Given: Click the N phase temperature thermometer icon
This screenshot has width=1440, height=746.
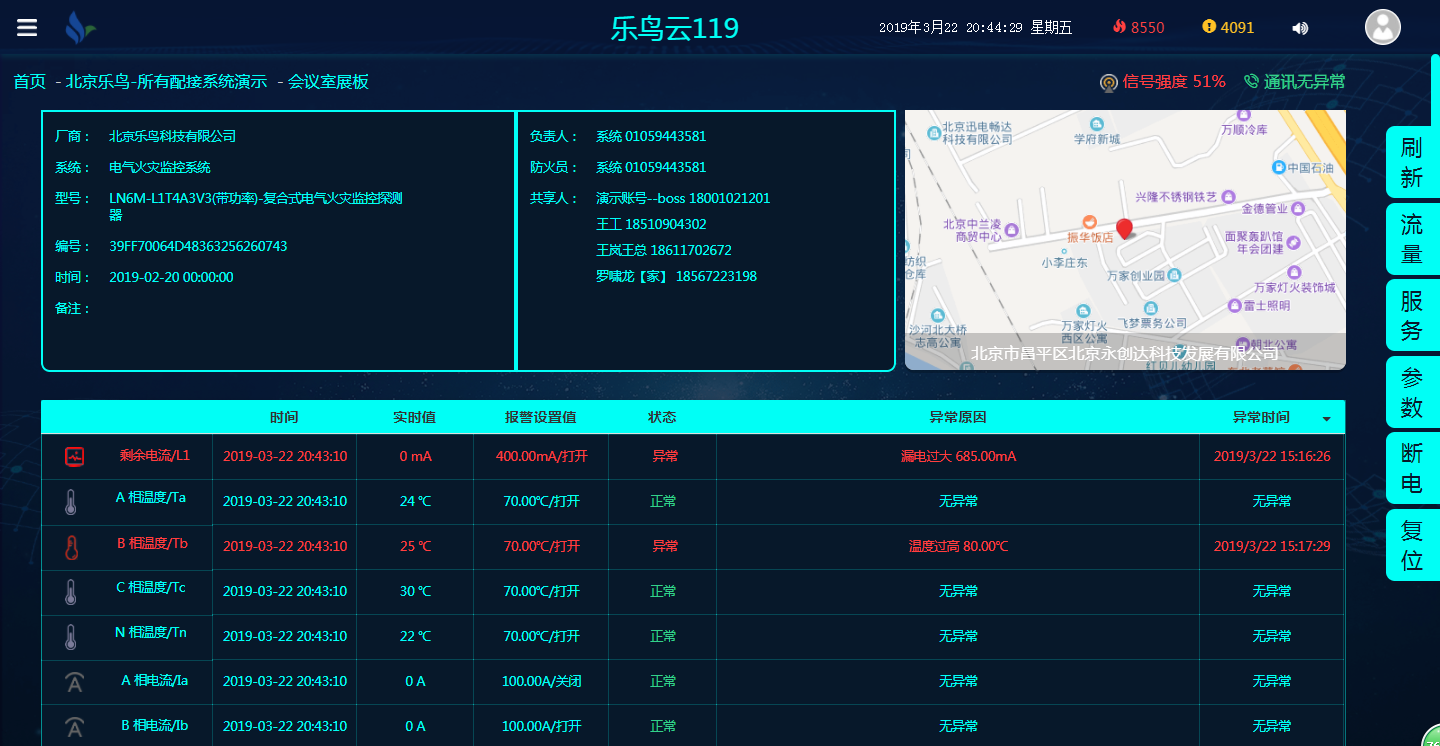Looking at the screenshot, I should click(x=71, y=637).
